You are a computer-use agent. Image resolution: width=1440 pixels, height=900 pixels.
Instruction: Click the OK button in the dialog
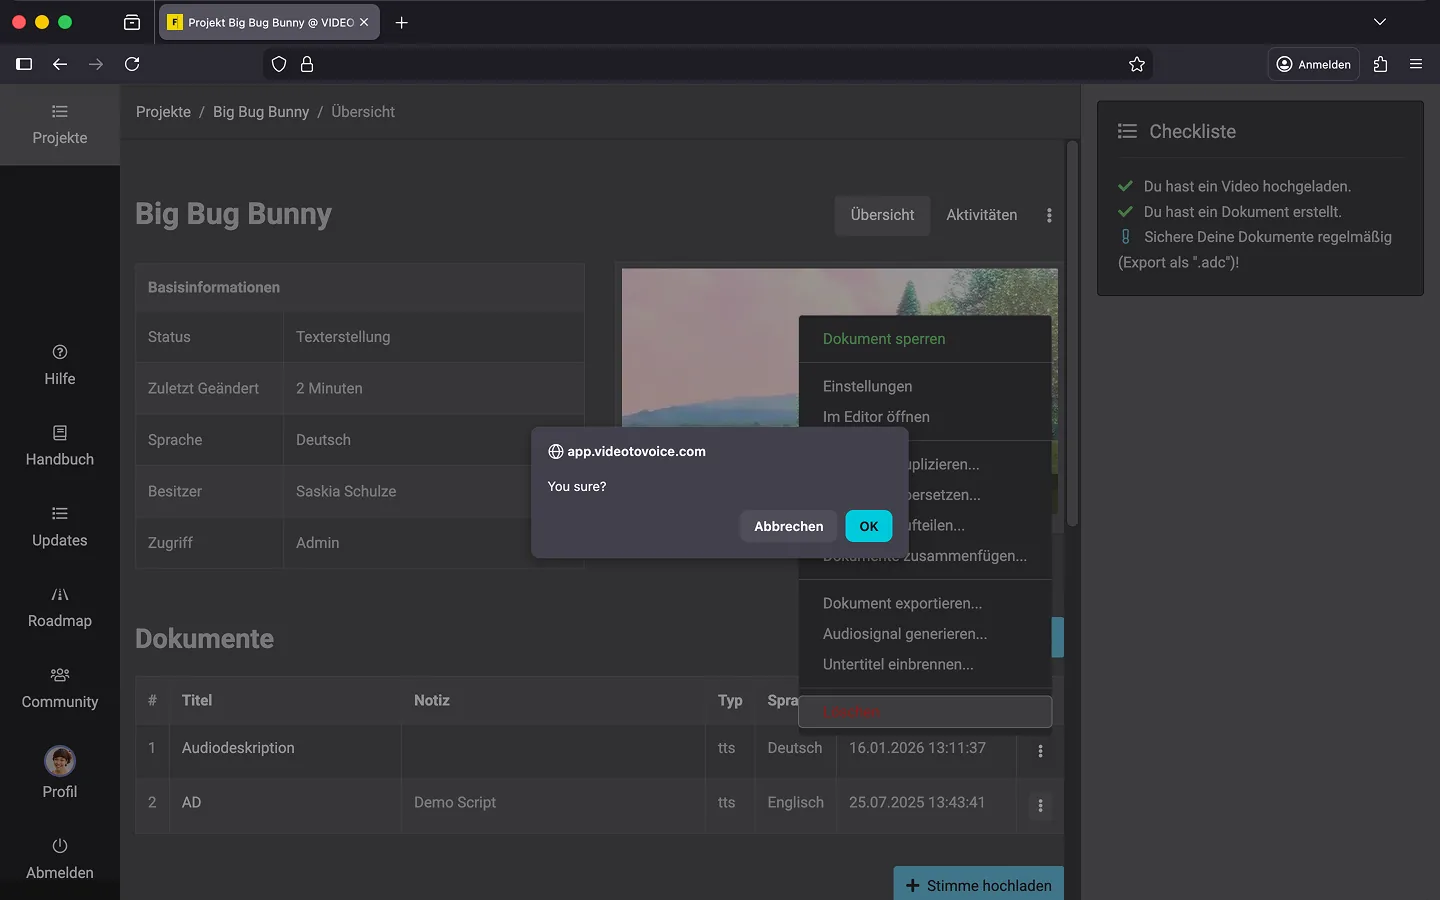[x=868, y=526]
